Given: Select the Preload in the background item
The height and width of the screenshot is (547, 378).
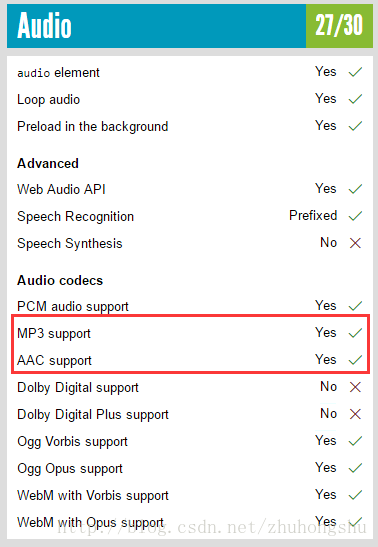Looking at the screenshot, I should tap(92, 127).
